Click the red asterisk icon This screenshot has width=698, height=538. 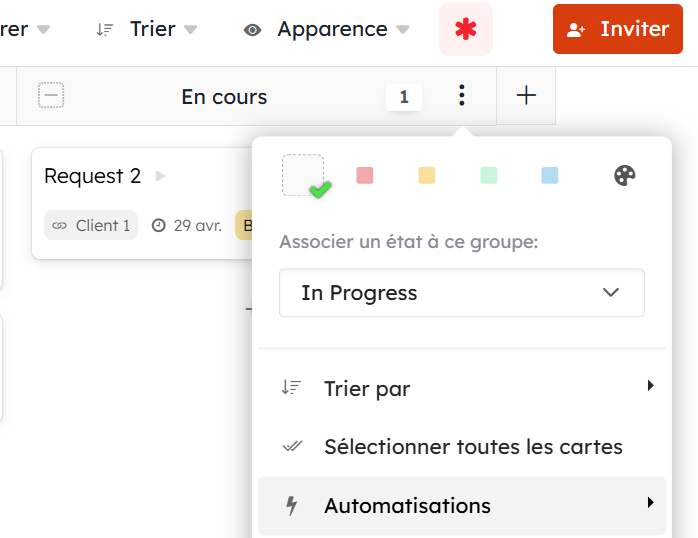465,29
